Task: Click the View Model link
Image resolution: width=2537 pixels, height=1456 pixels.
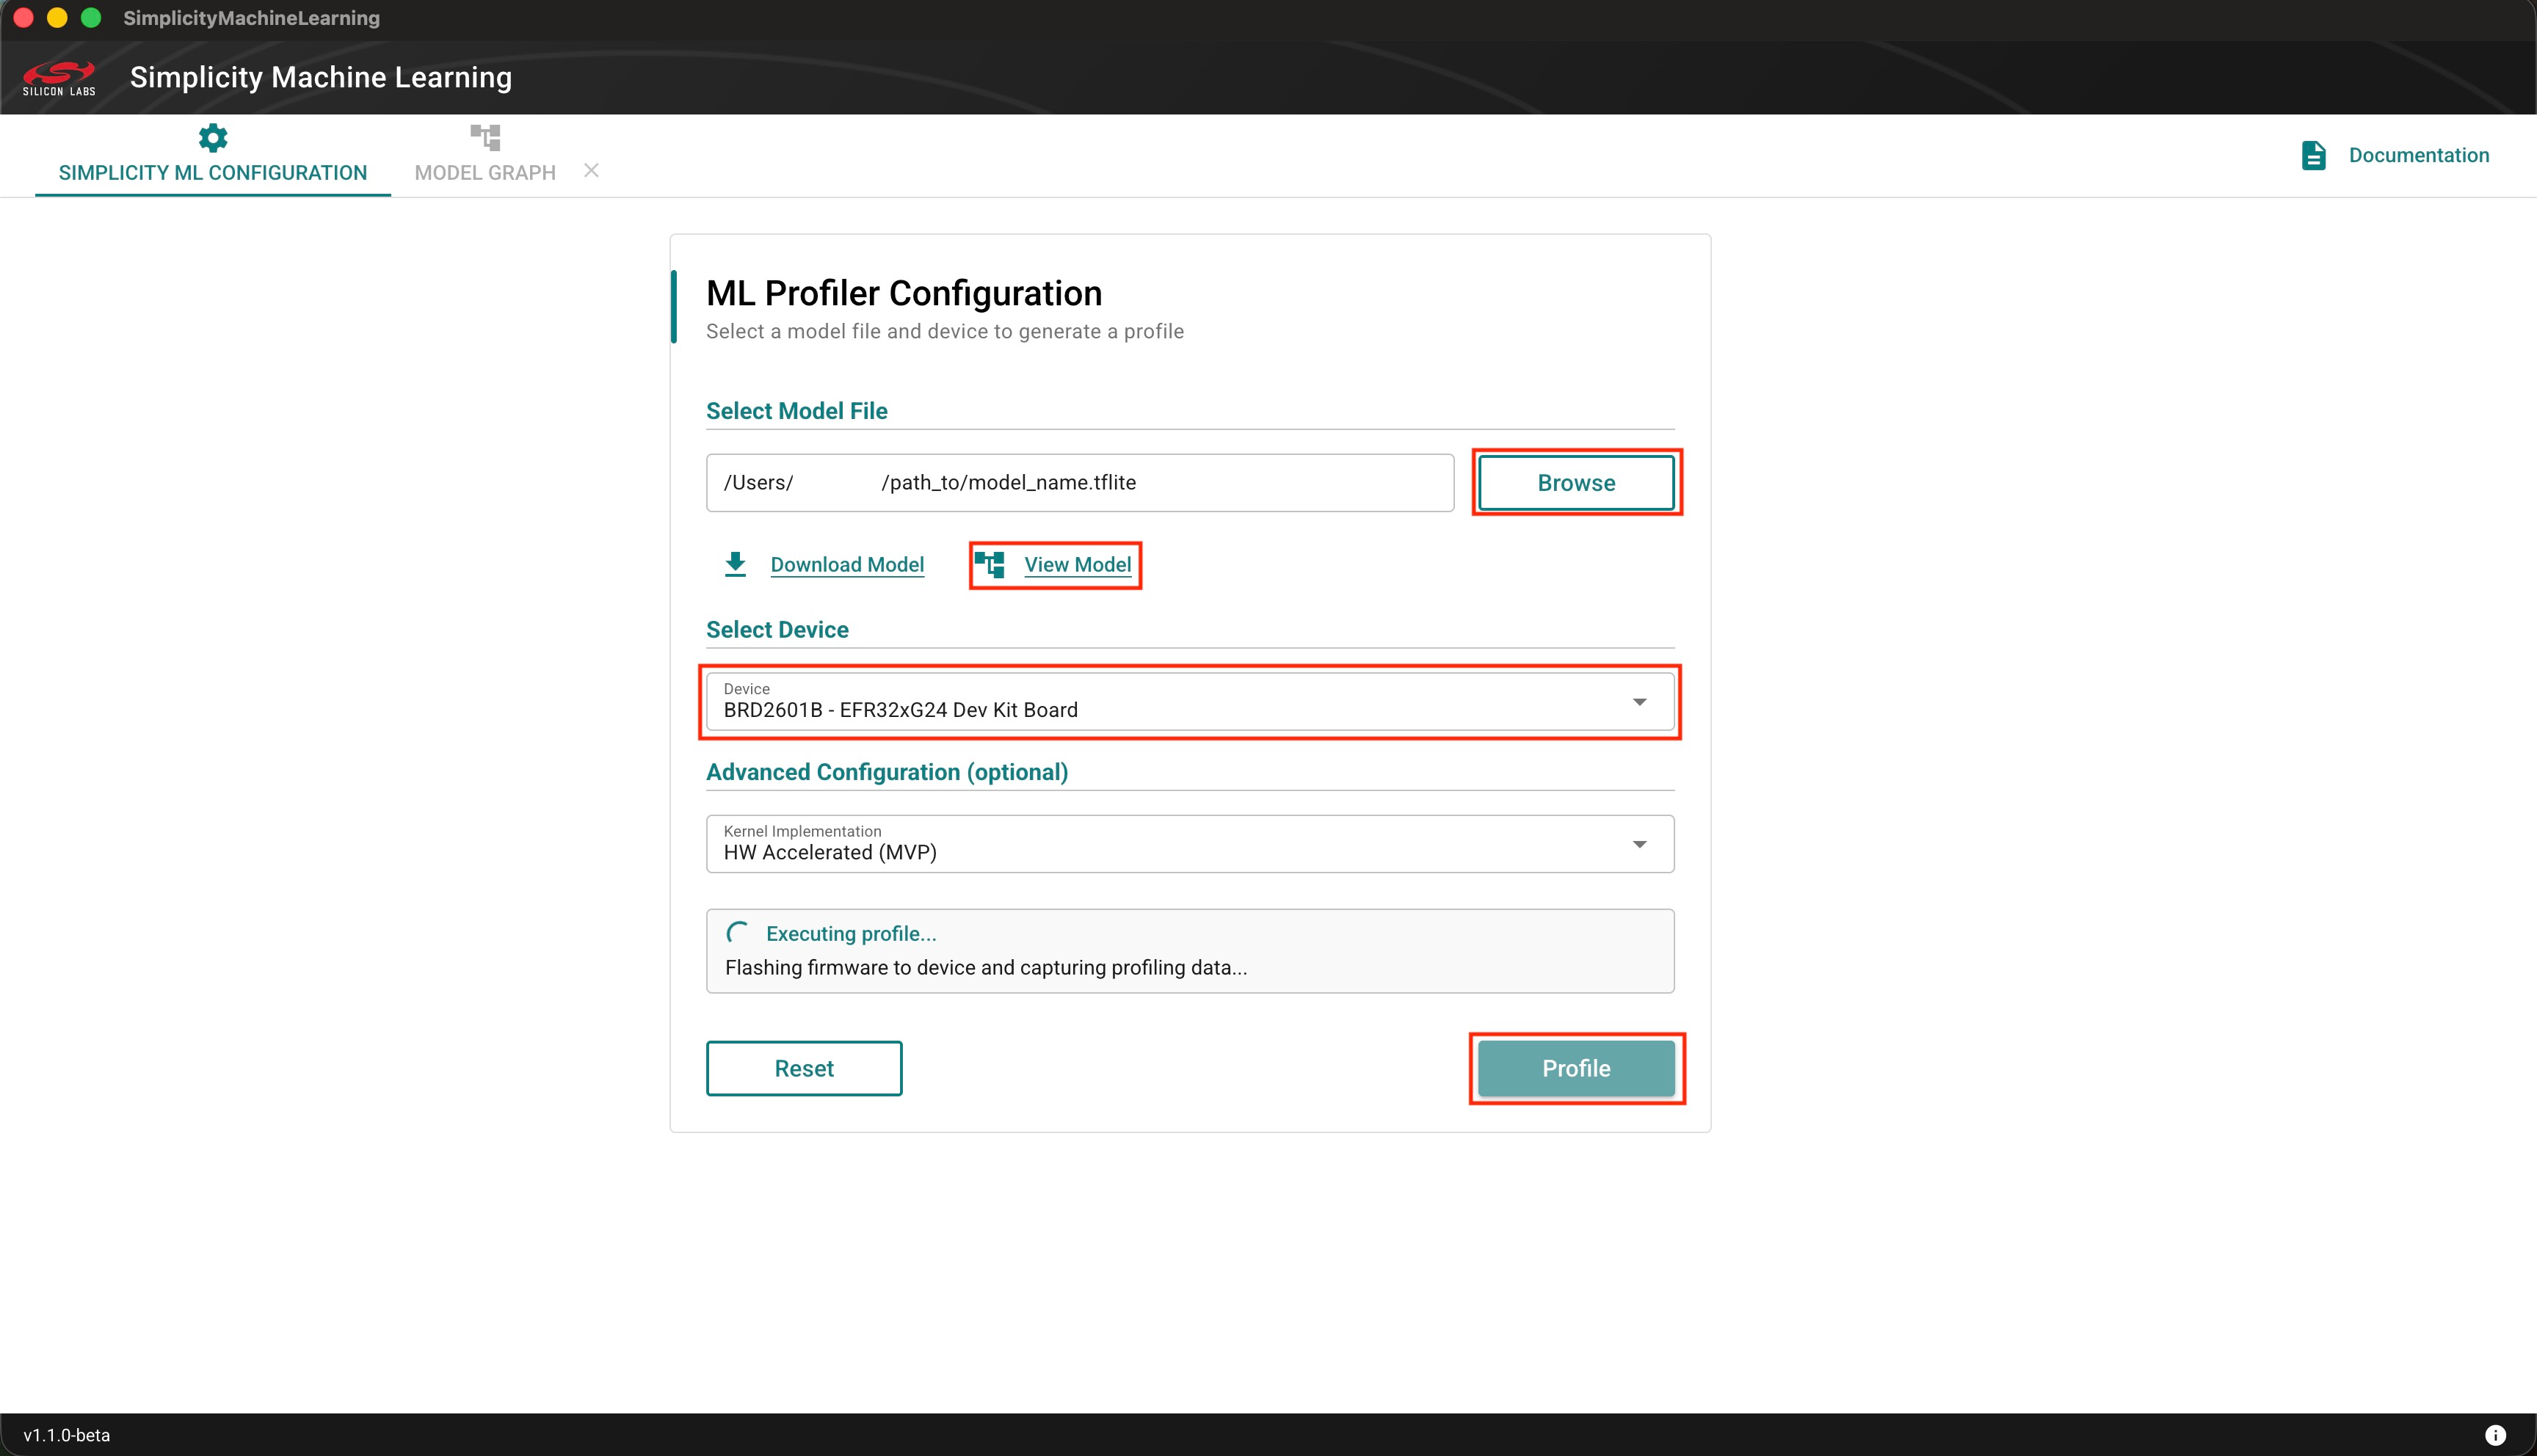Action: (1077, 565)
